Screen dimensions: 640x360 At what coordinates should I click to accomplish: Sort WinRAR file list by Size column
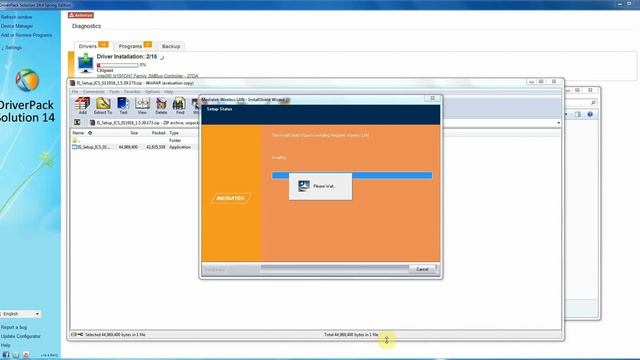(x=134, y=133)
